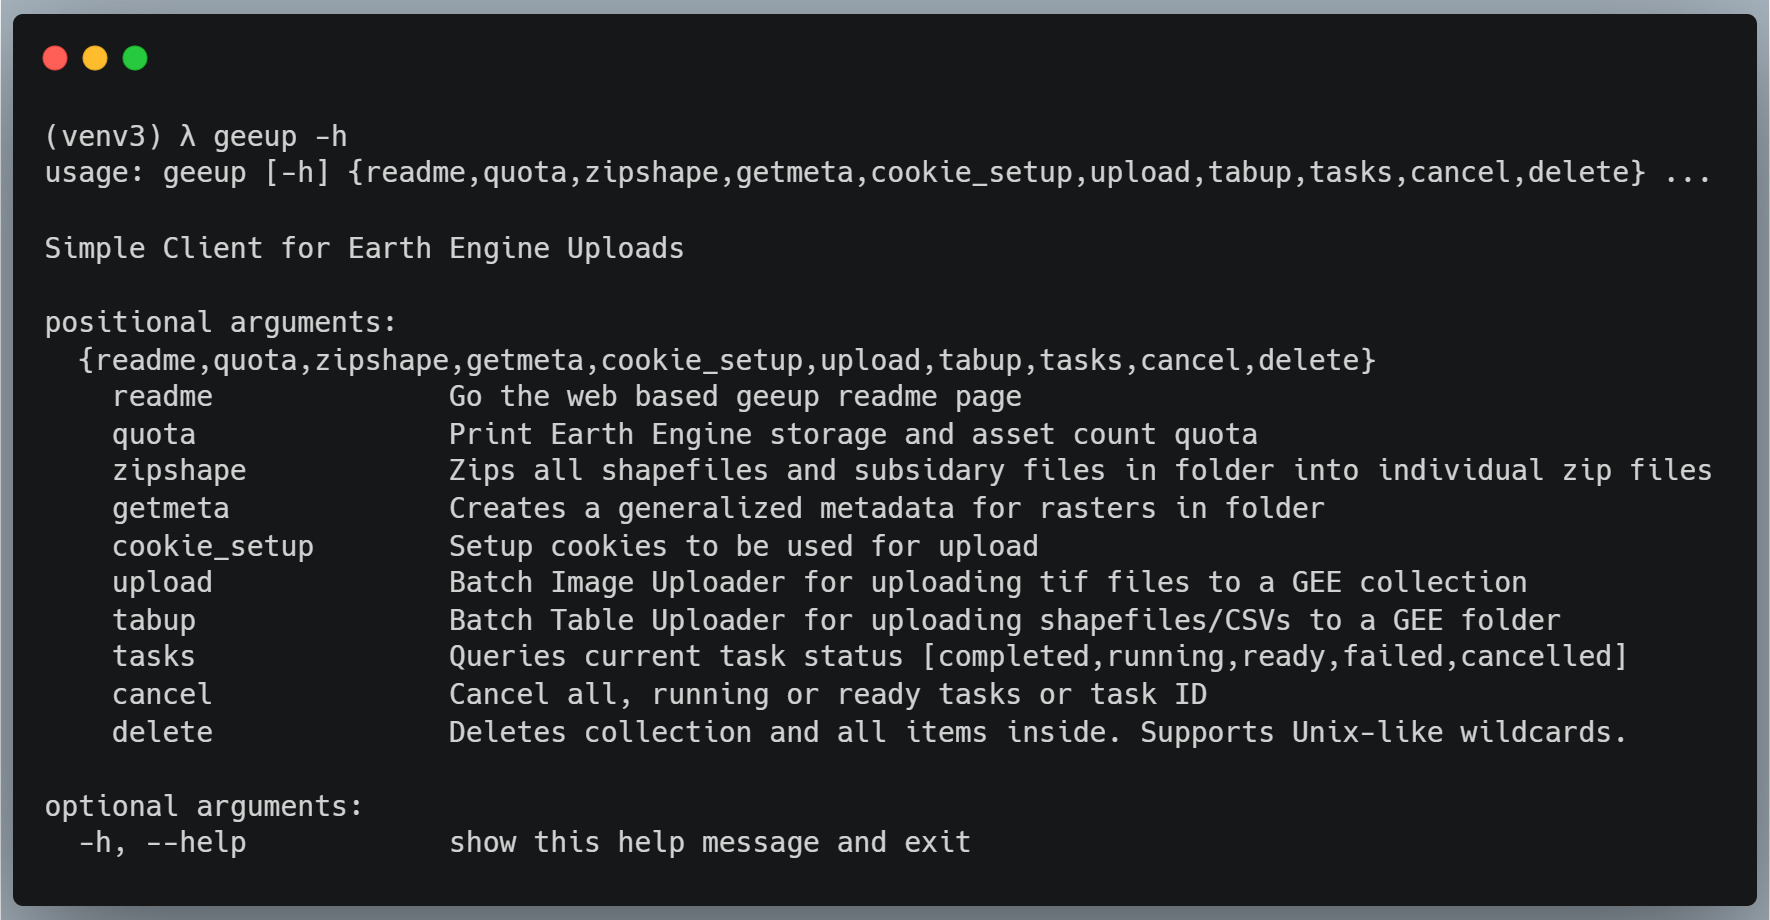
Task: Click 'Simple Client for Earth Engine Uploads' heading
Action: pyautogui.click(x=364, y=248)
